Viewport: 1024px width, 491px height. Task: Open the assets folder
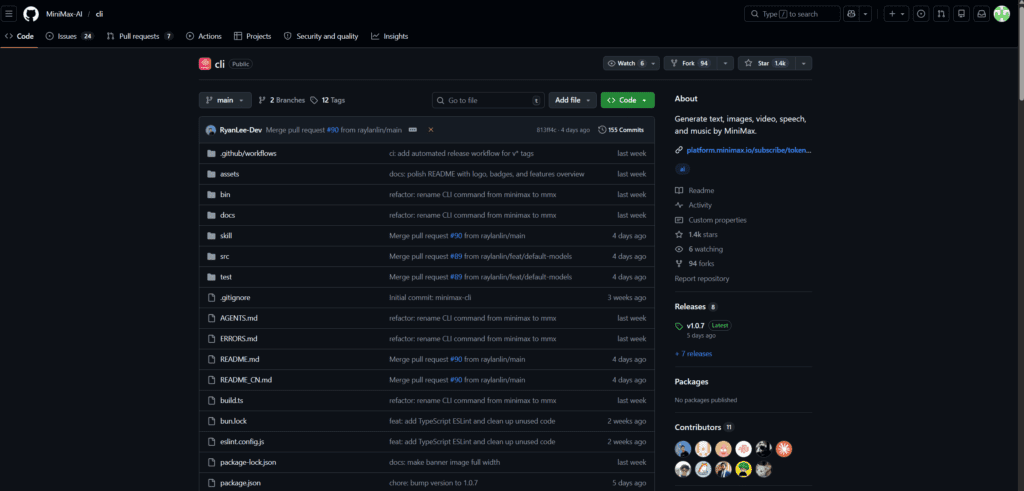(x=230, y=174)
